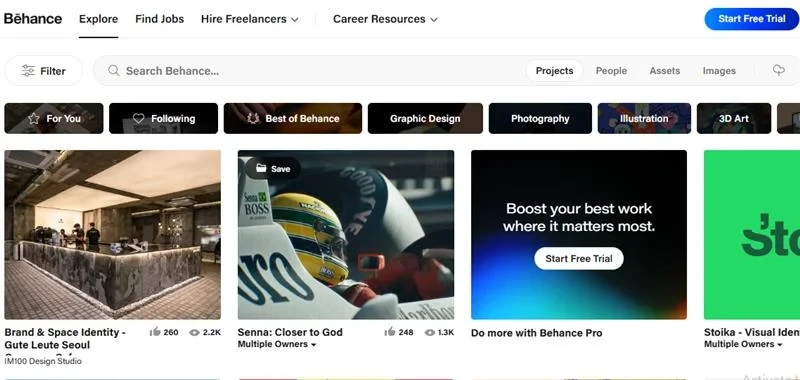
Task: Focus the Search Behance field
Action: point(306,71)
